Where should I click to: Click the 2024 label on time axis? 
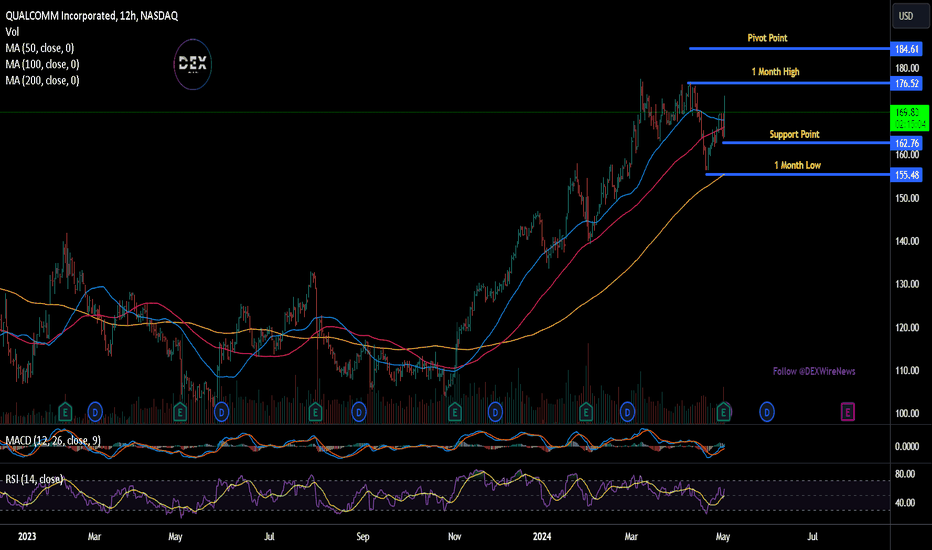[541, 536]
